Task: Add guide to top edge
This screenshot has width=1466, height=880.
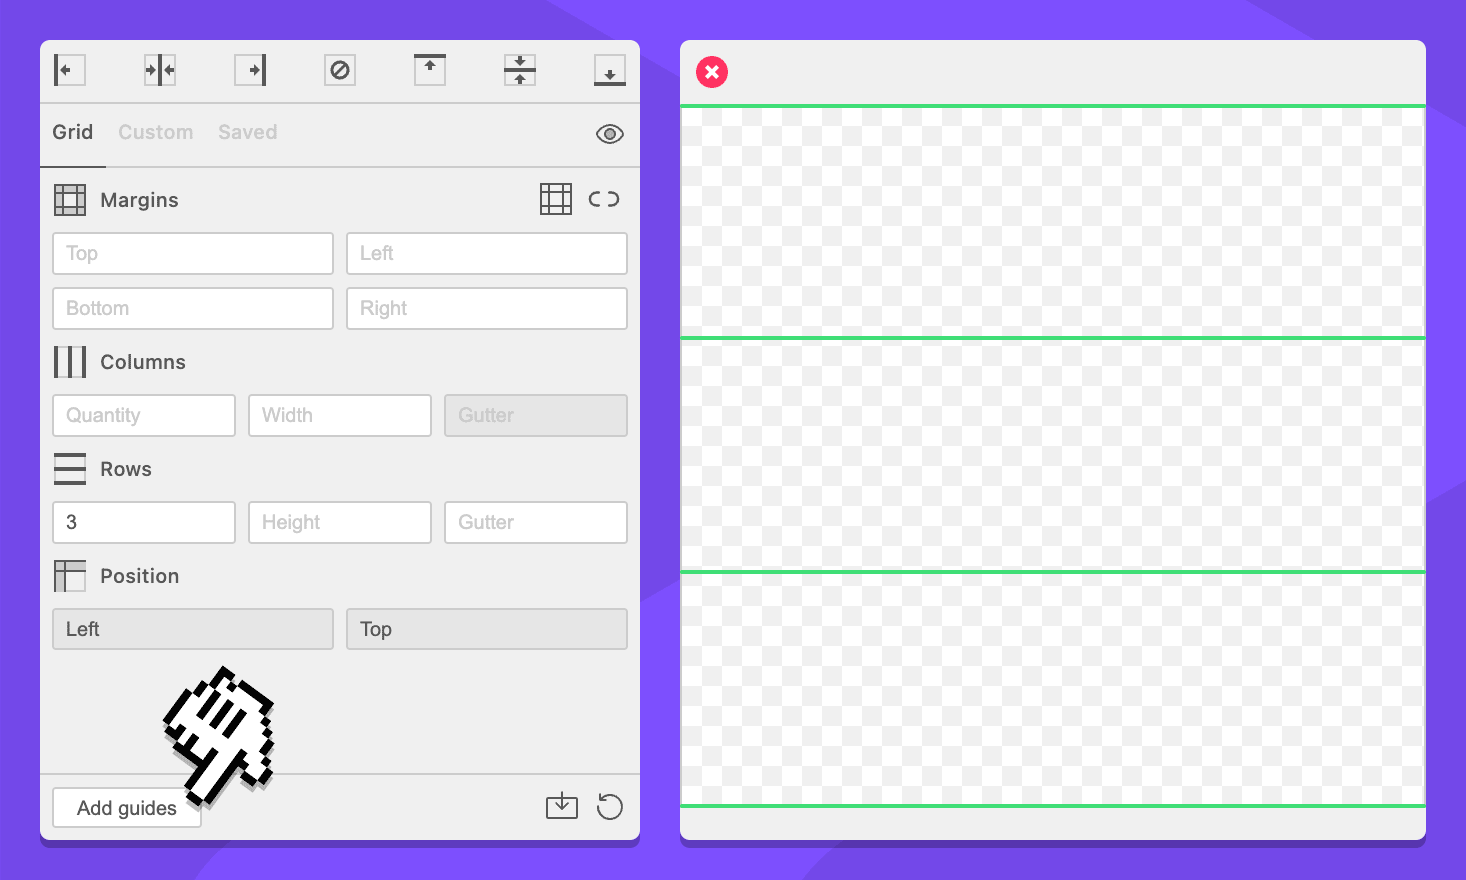Action: [x=430, y=70]
